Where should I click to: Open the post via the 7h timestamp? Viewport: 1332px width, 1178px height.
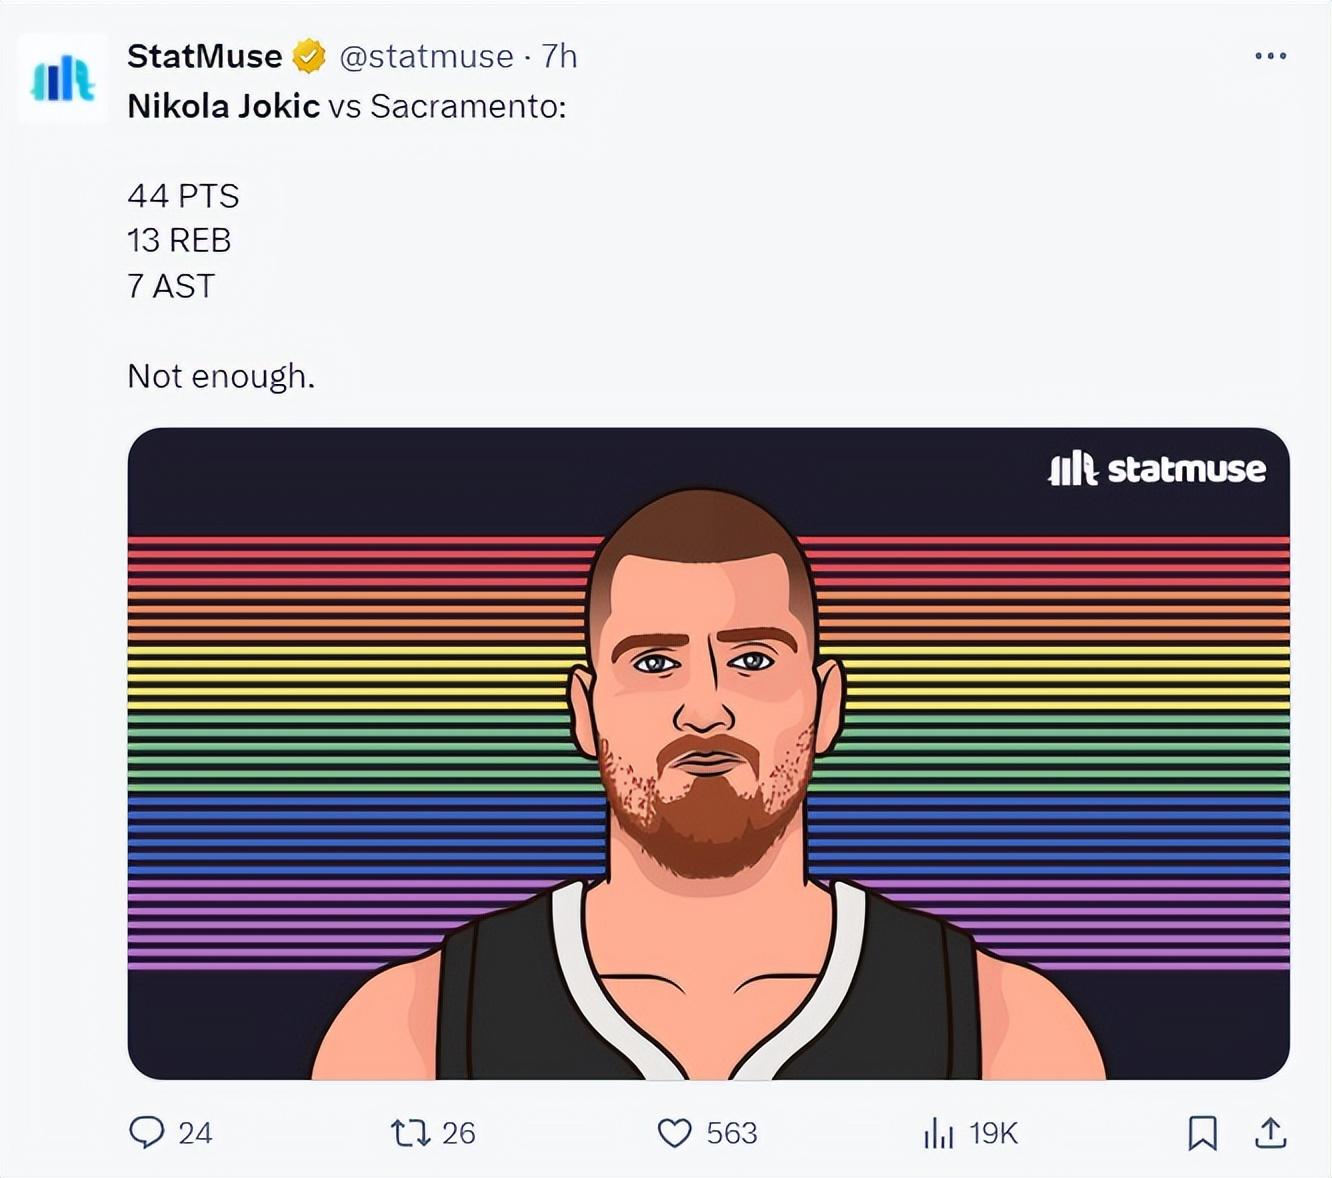coord(560,56)
